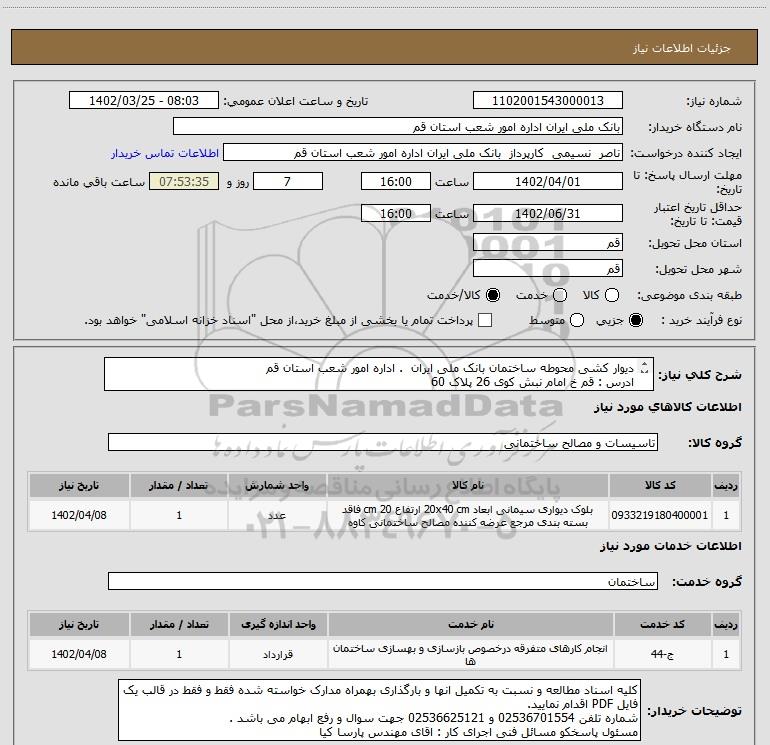Viewport: 770px width, 745px height.
Task: Select the کالا/خدمت radio button
Action: click(x=493, y=295)
